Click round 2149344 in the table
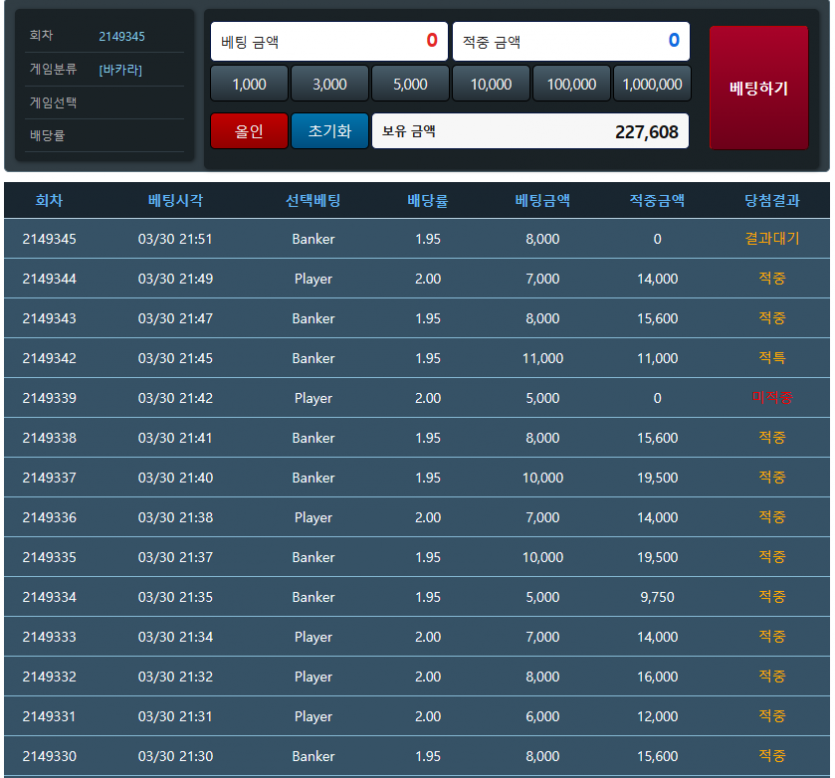This screenshot has height=778, width=835. pyautogui.click(x=49, y=279)
